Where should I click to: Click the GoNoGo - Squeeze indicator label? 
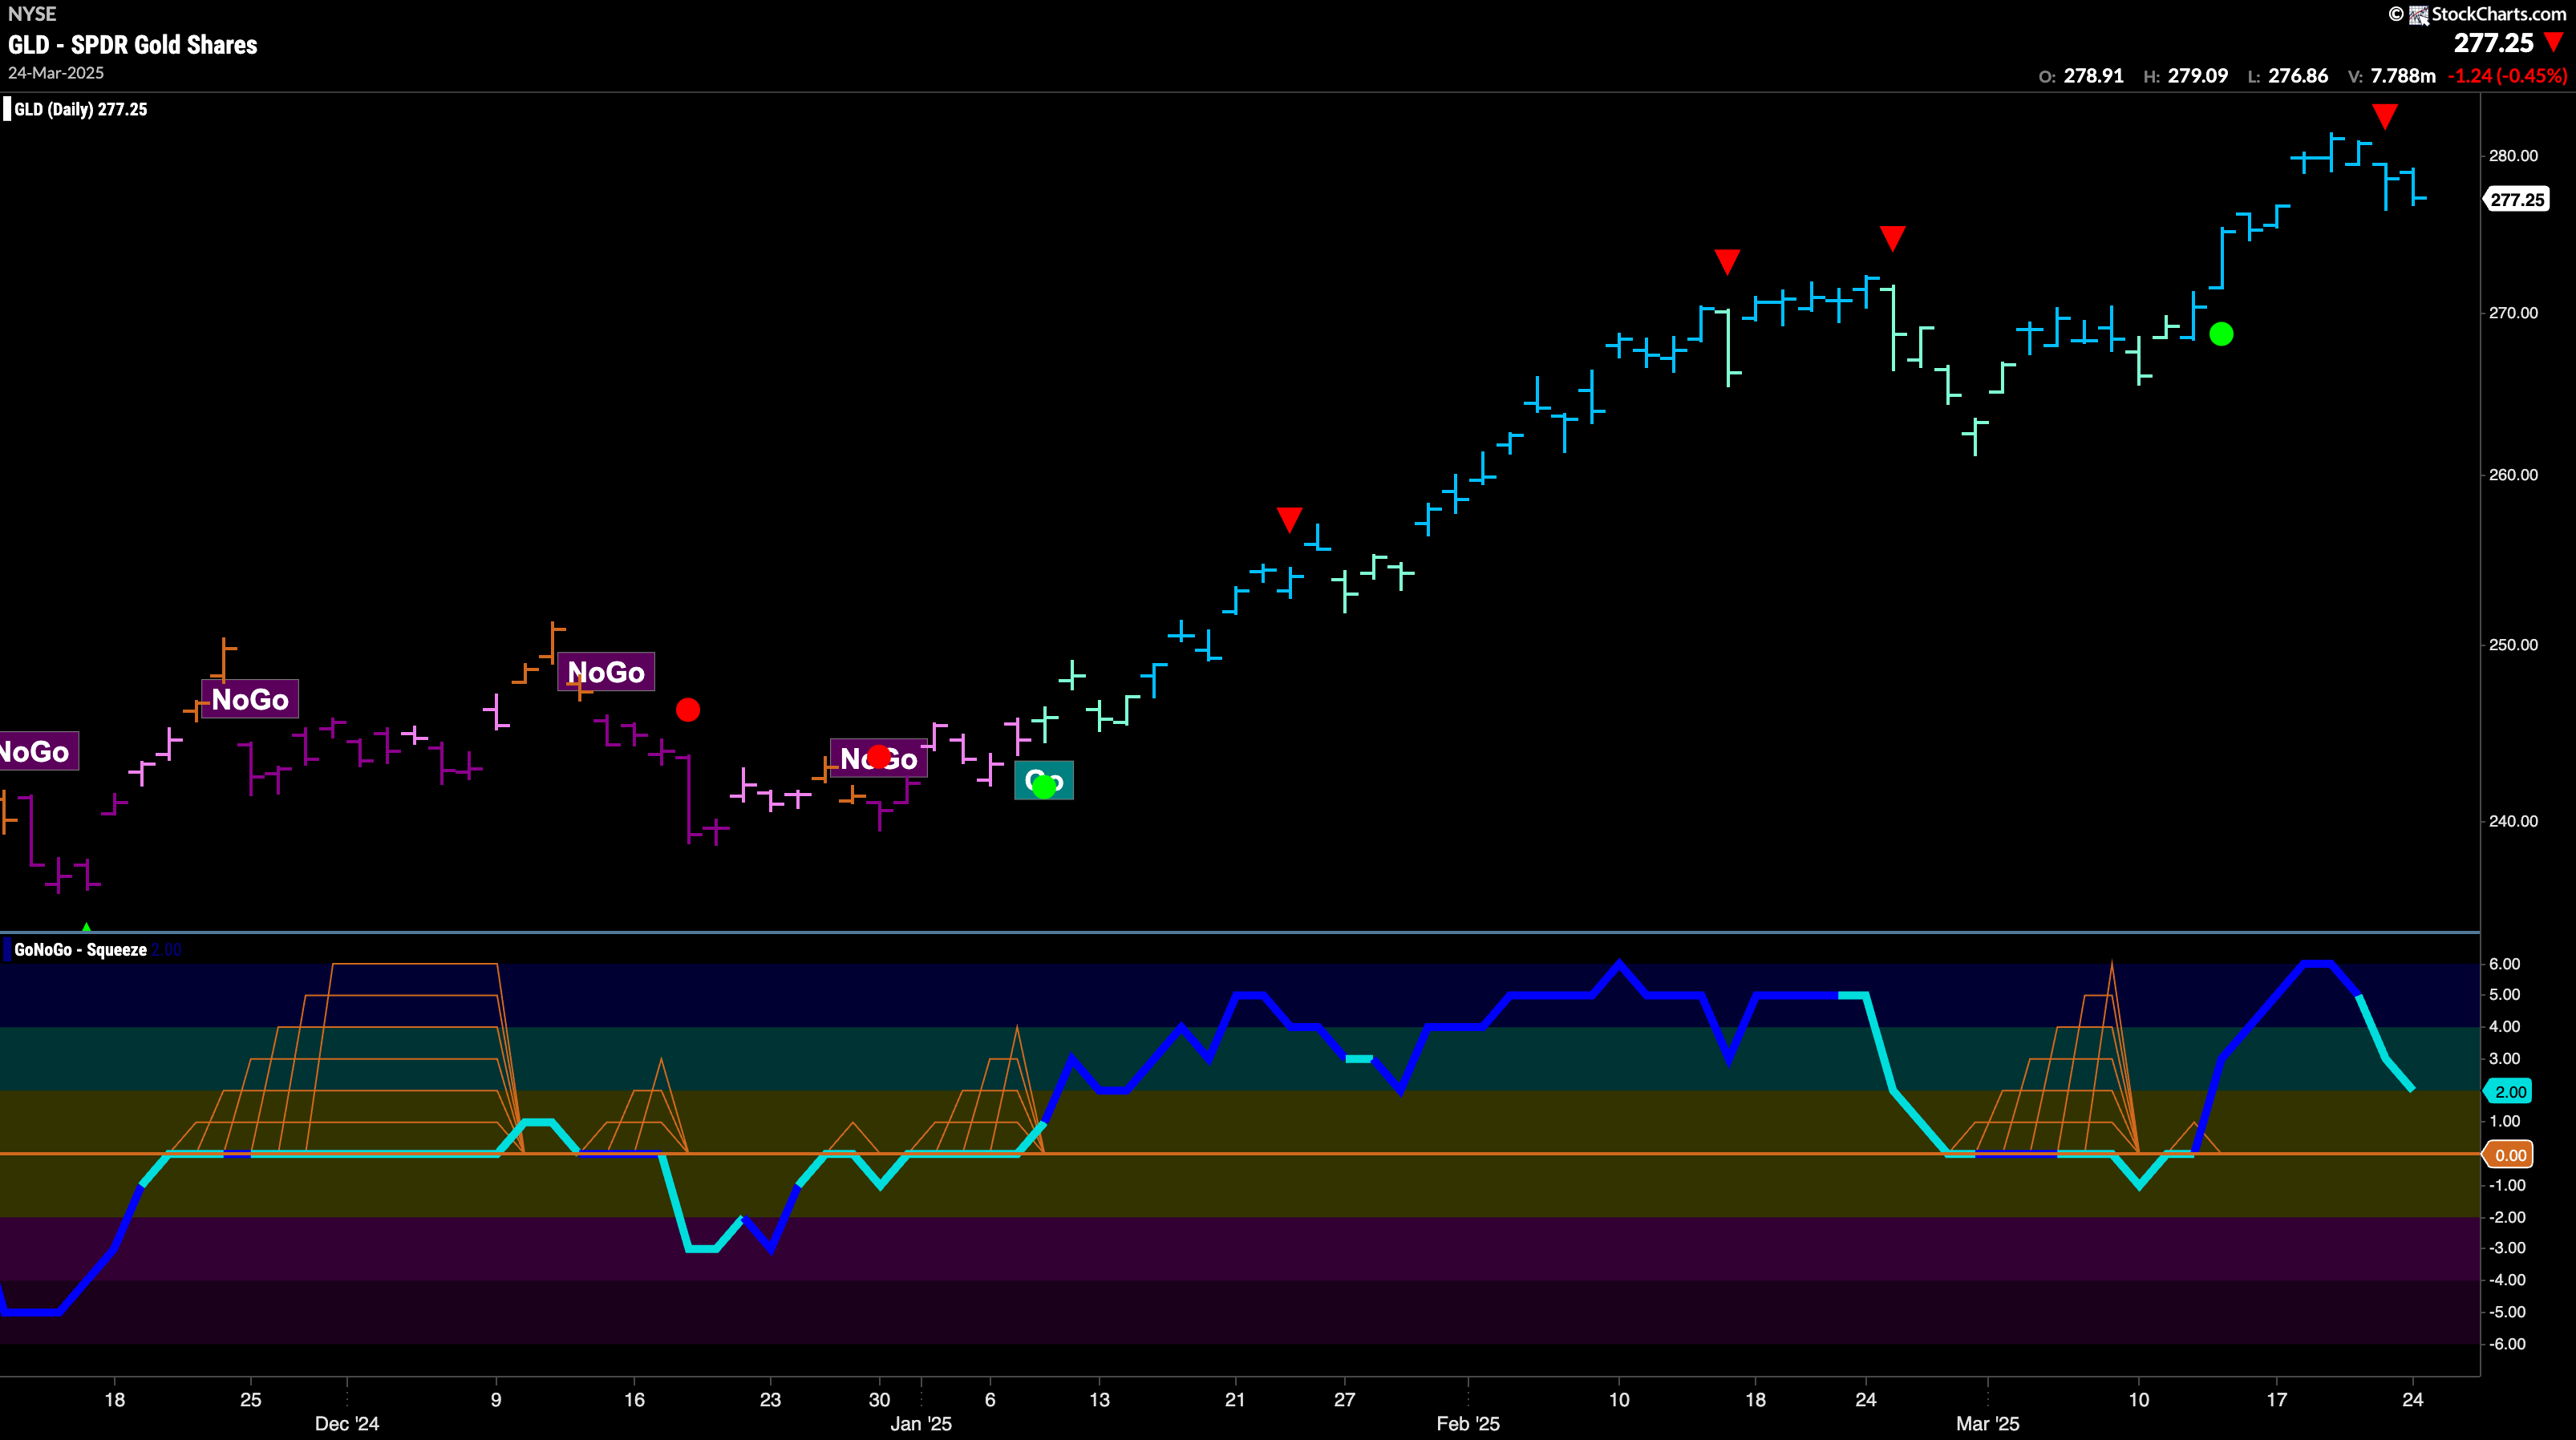tap(80, 949)
